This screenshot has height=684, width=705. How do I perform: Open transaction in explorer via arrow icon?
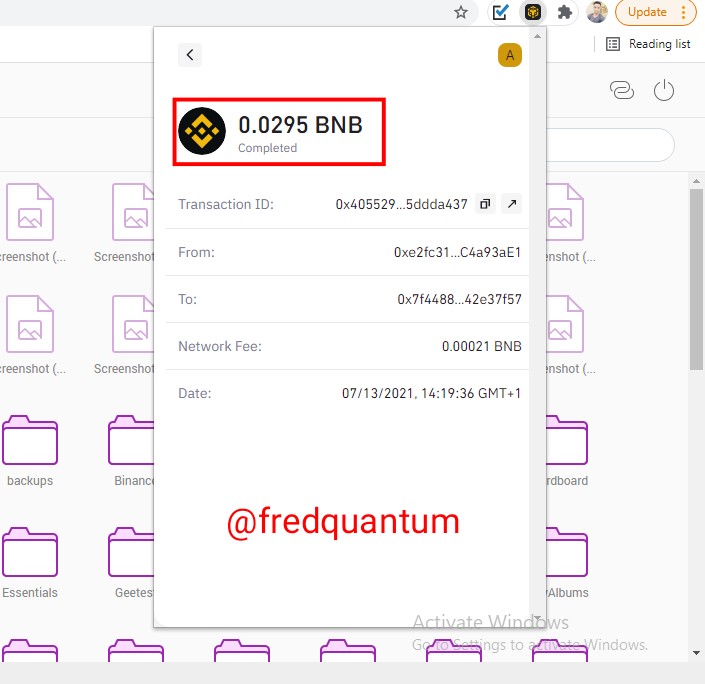tap(512, 204)
